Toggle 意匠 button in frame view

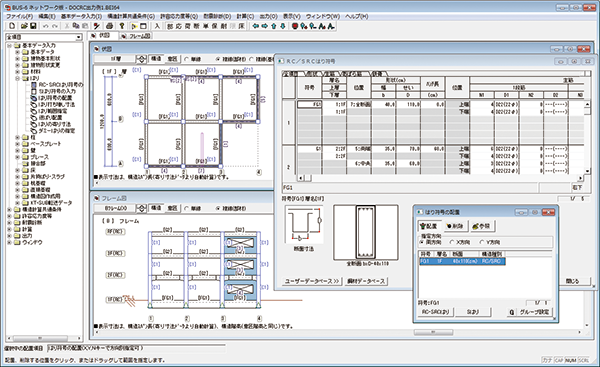point(173,208)
